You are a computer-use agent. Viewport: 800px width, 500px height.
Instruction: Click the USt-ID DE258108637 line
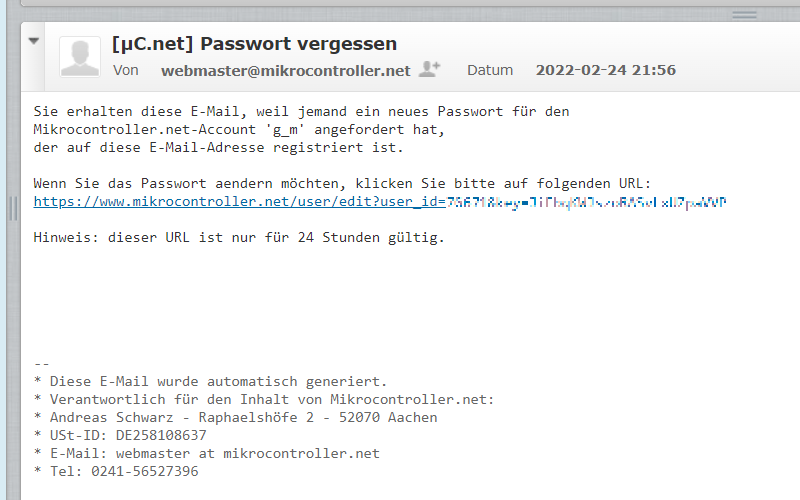[120, 435]
